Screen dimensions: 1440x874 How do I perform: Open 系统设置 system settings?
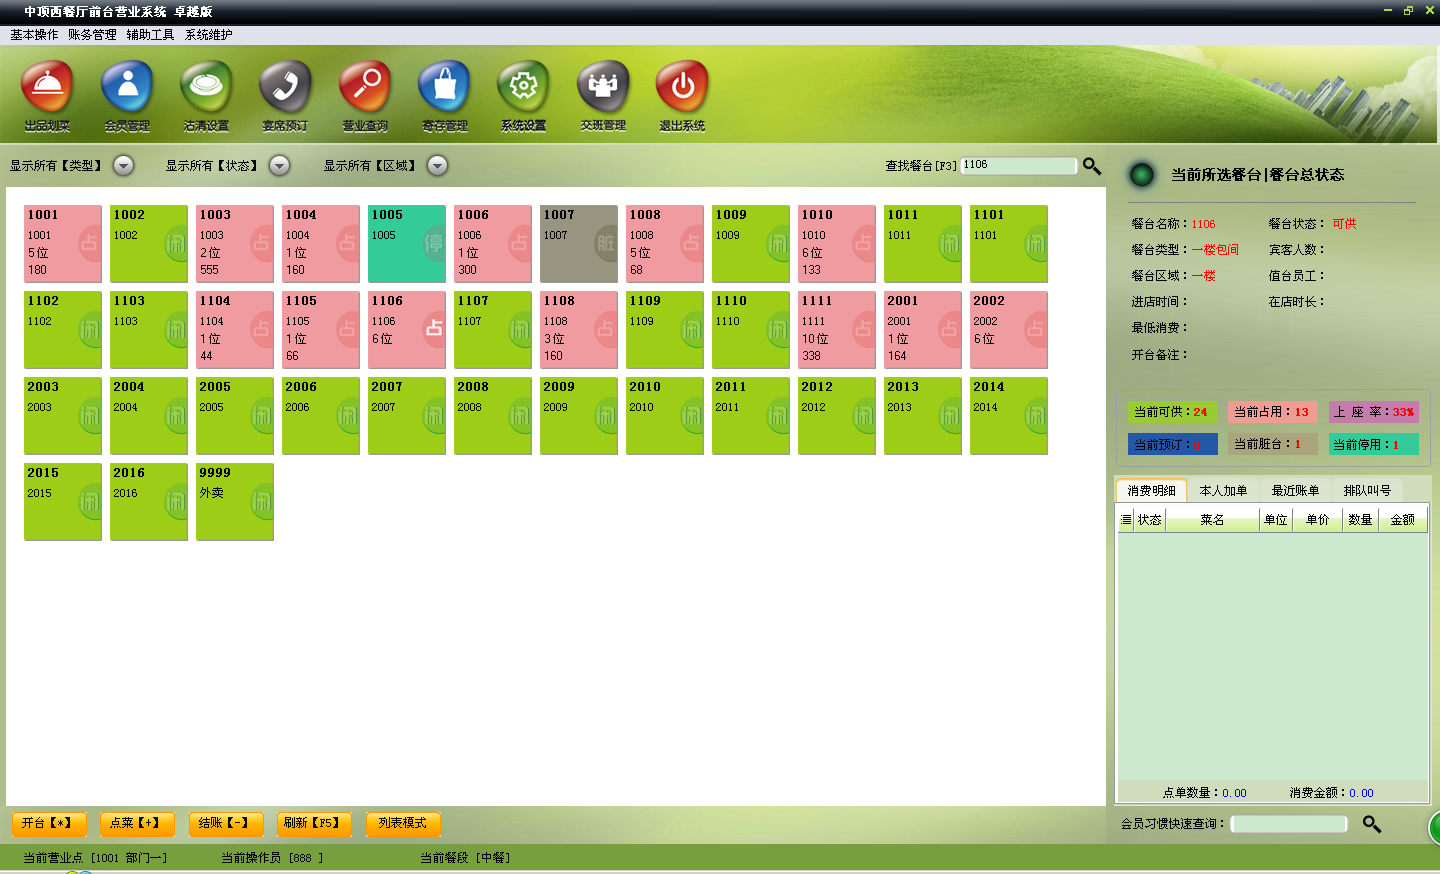523,96
